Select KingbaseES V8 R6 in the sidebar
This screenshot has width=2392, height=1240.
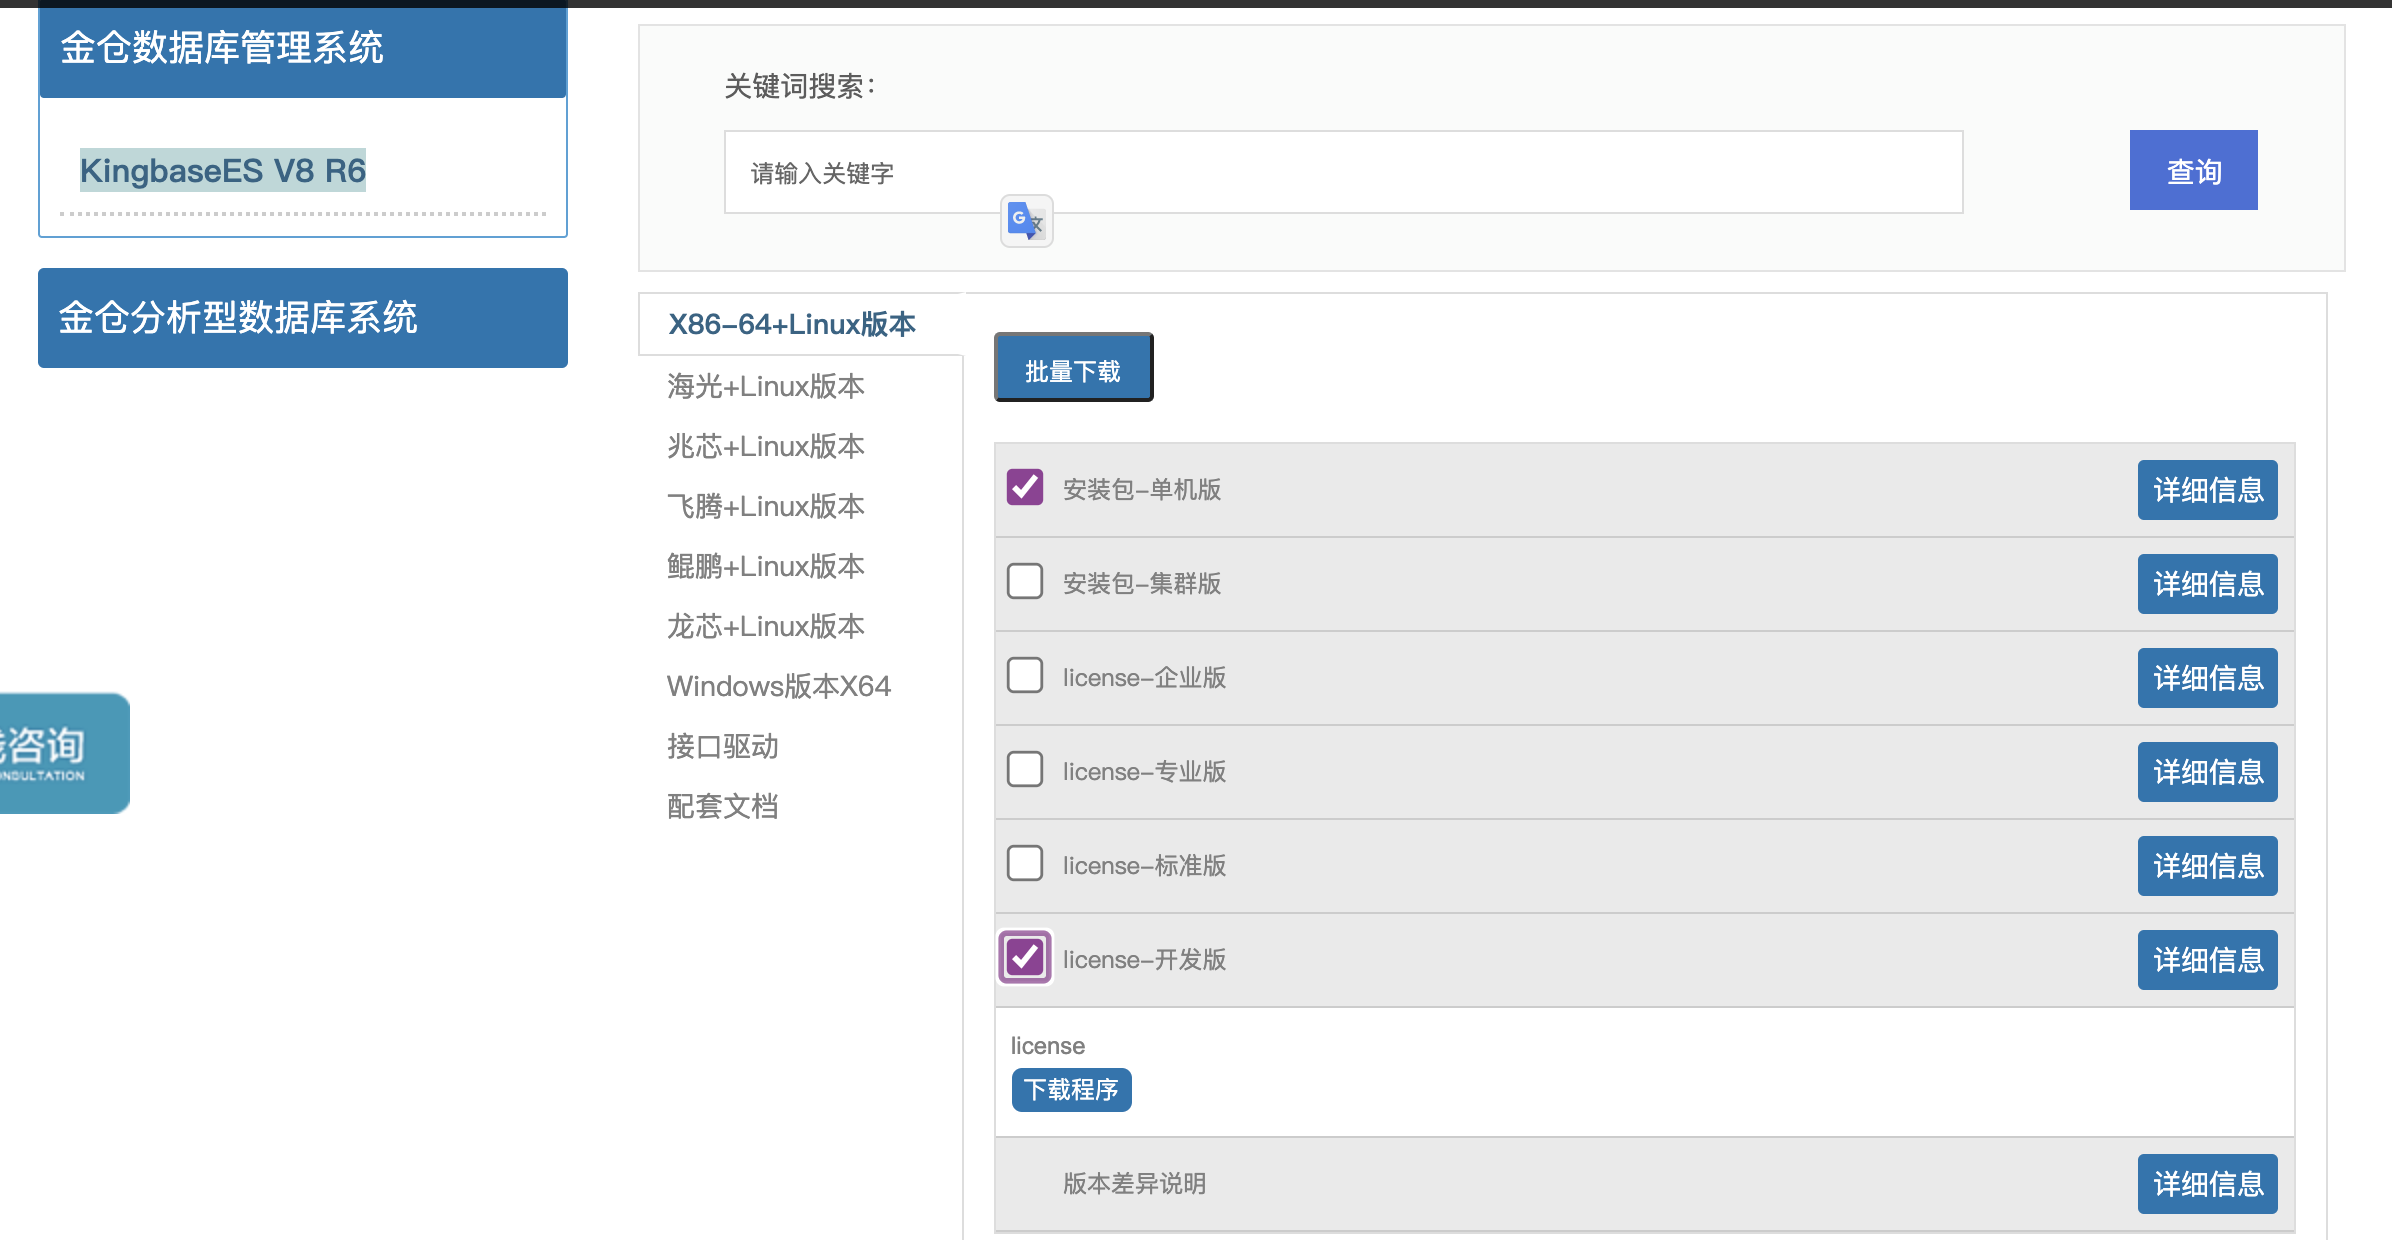click(223, 169)
